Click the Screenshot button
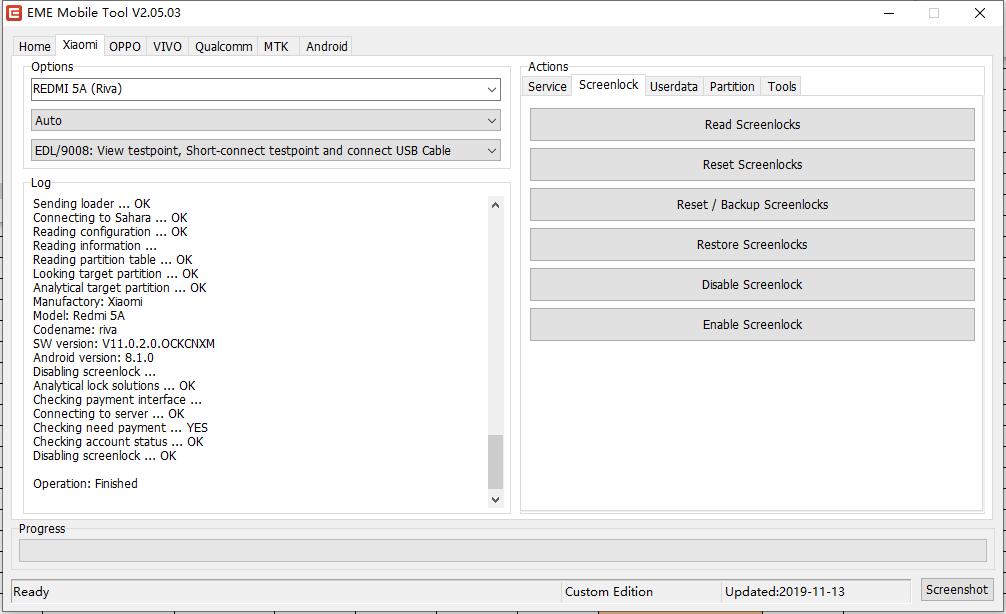This screenshot has height=614, width=1006. pos(957,590)
